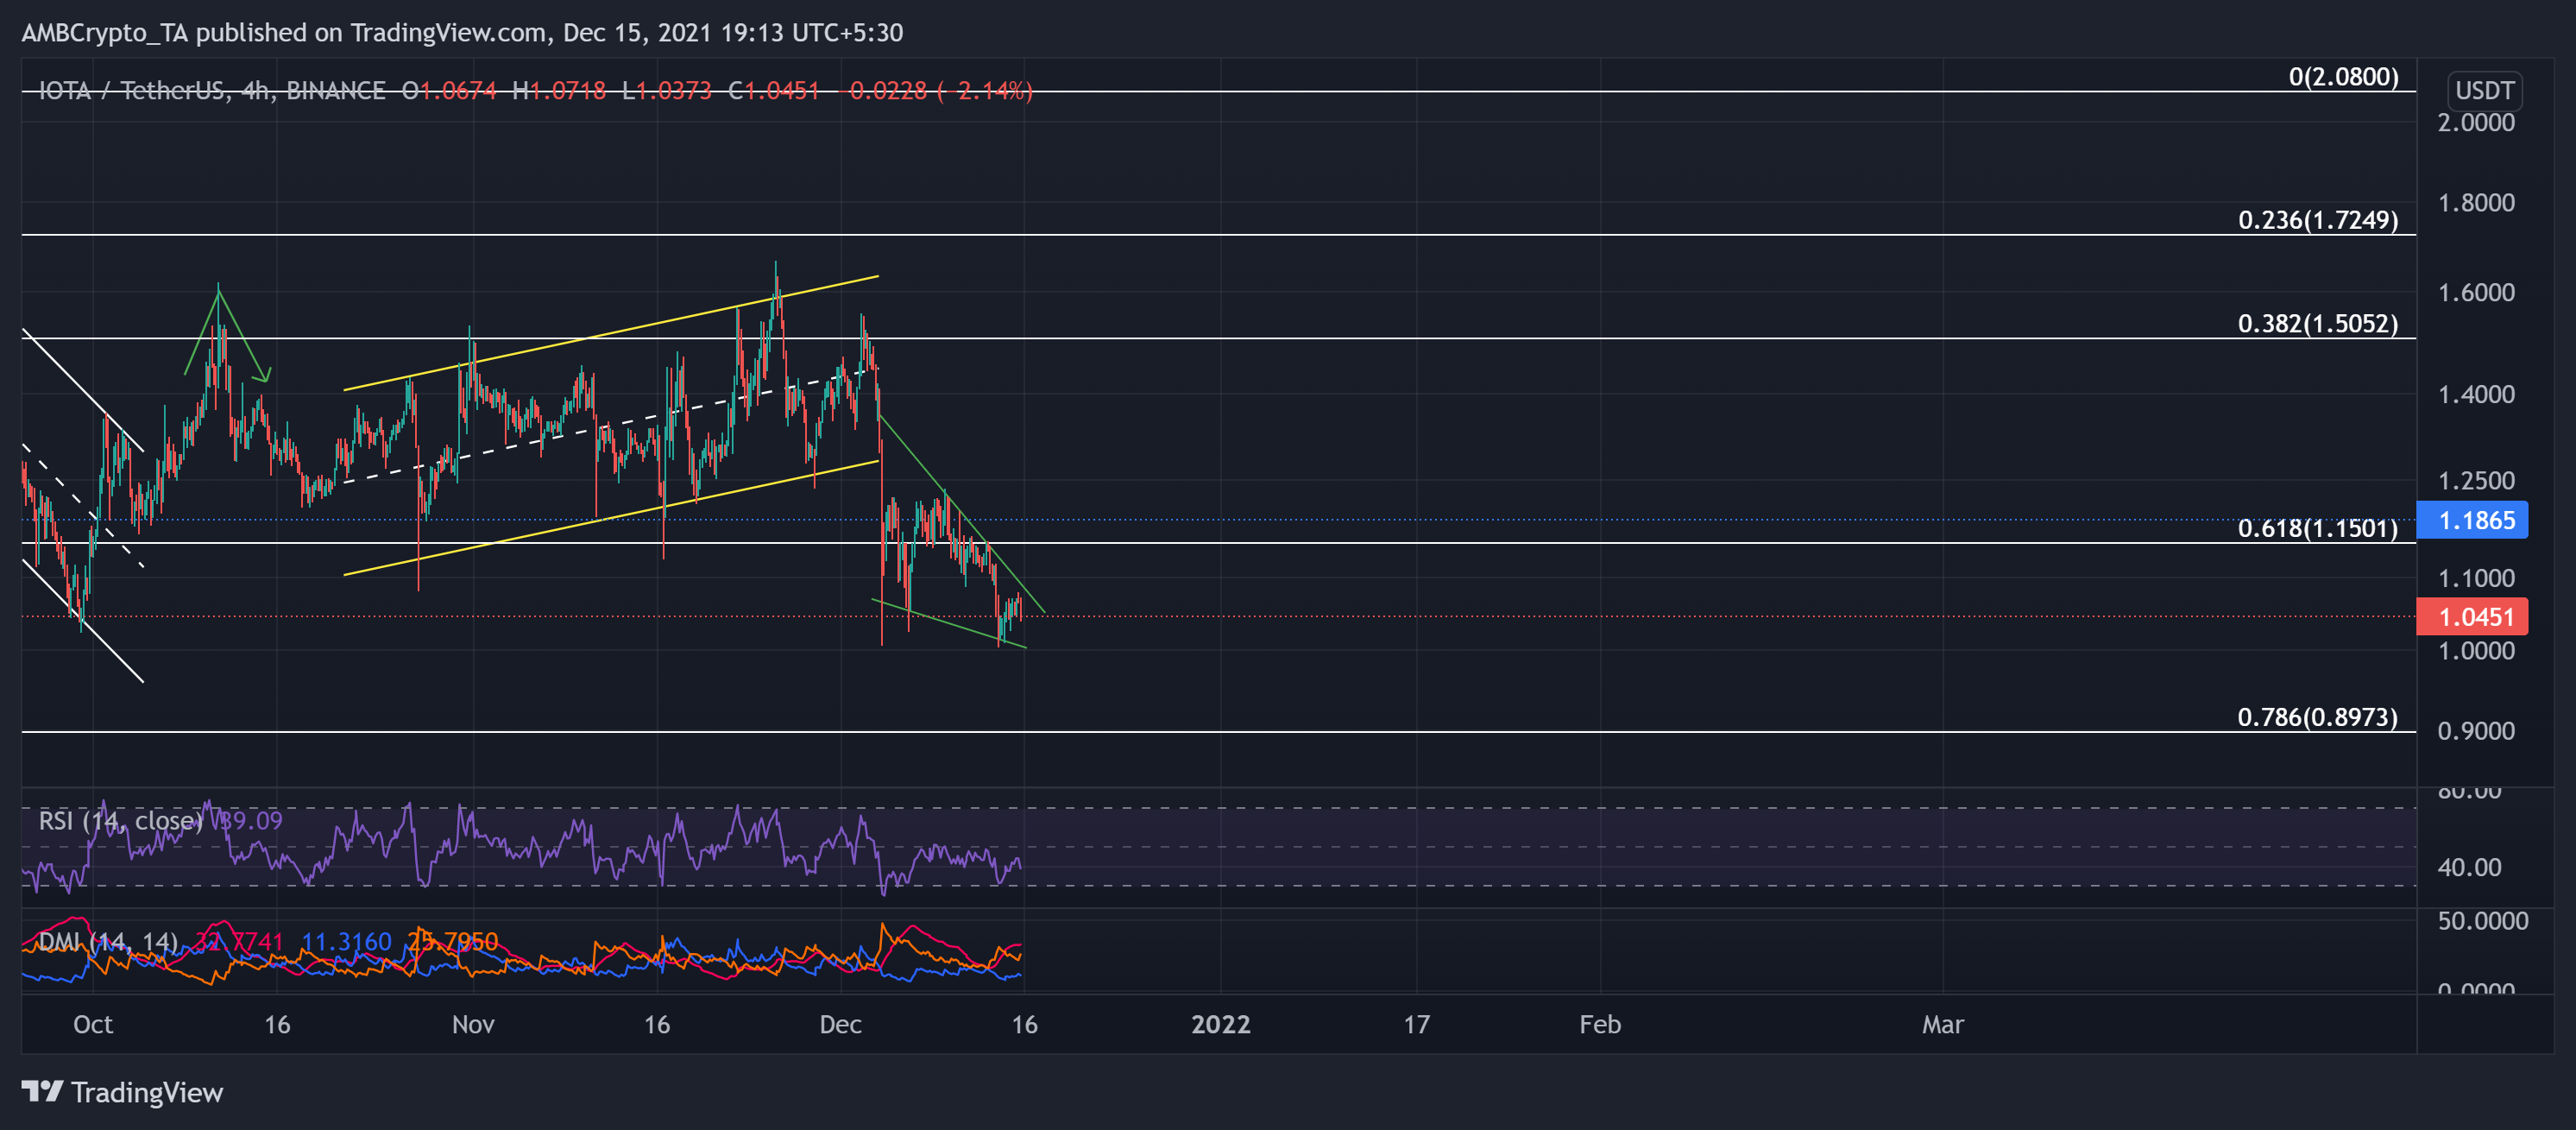Open the USDT currency selector
The width and height of the screenshot is (2576, 1130).
pyautogui.click(x=2483, y=90)
